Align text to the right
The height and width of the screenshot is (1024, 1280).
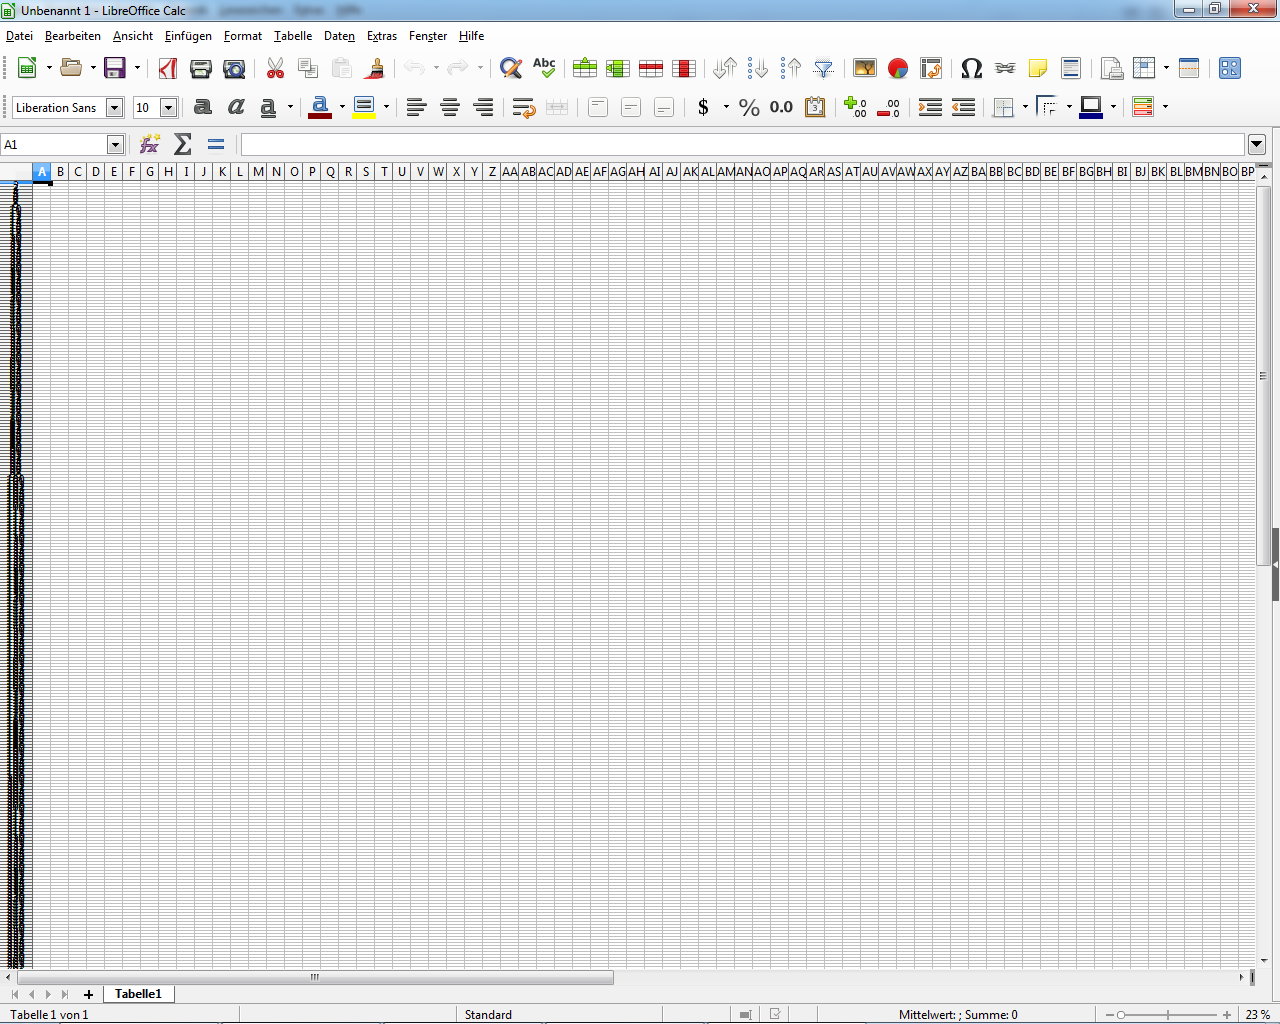(x=483, y=107)
